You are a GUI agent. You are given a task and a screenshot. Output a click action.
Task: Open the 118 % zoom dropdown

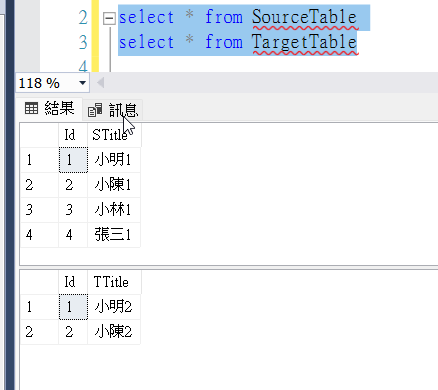point(82,83)
